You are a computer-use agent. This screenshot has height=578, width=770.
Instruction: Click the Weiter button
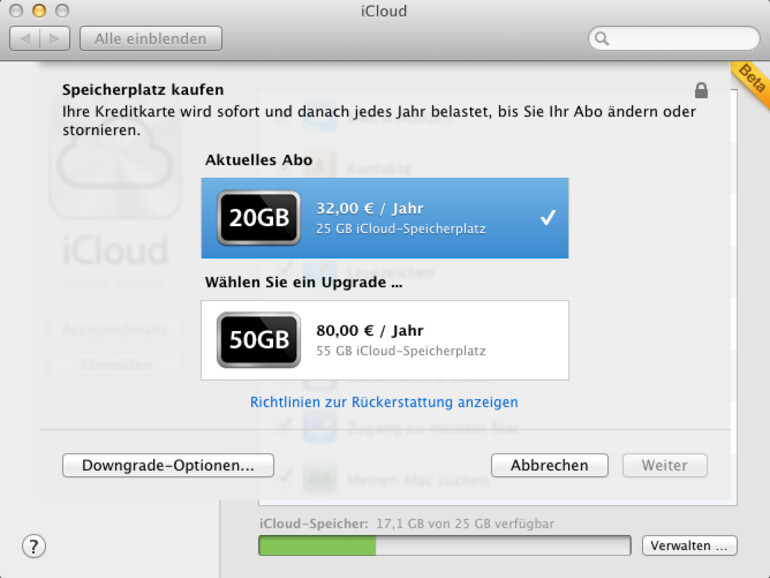[665, 465]
